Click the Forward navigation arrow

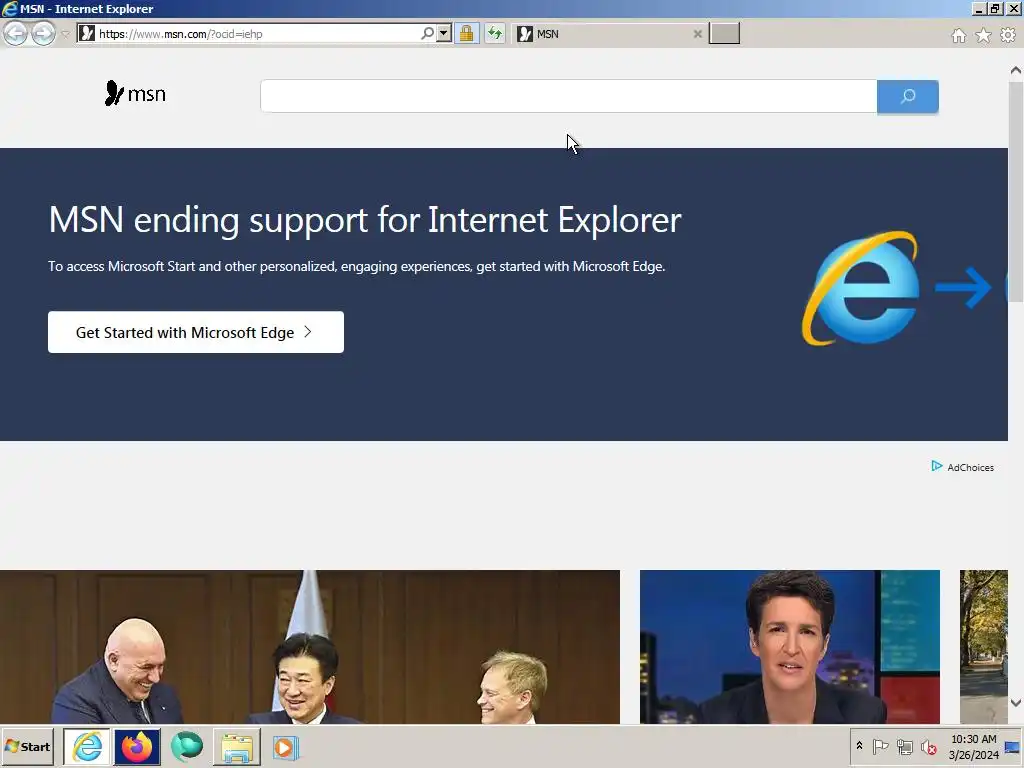tap(43, 33)
